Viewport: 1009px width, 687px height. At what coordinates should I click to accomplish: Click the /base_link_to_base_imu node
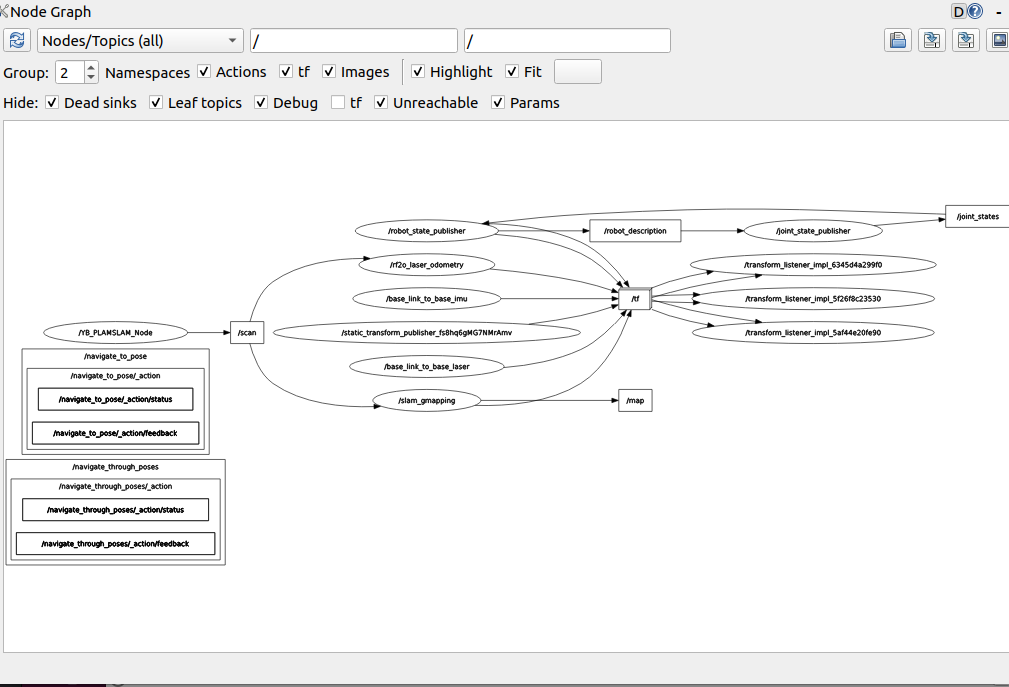427,299
